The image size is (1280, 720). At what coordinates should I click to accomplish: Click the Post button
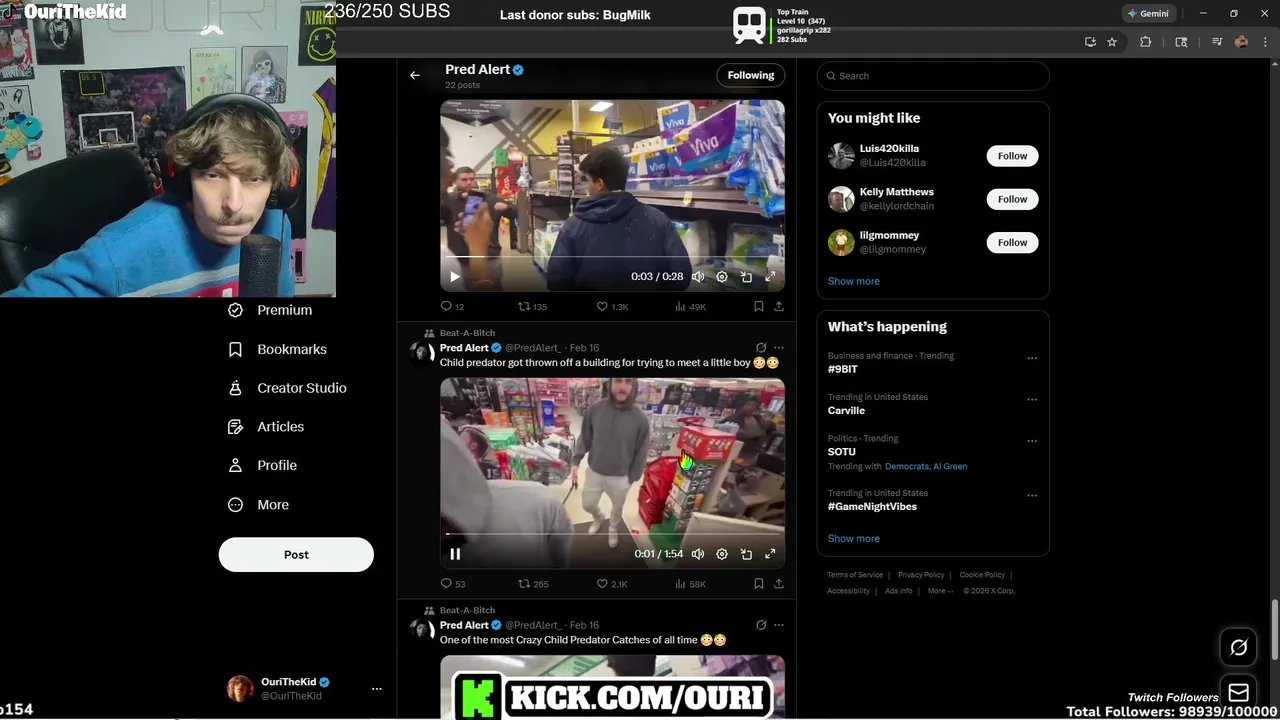[296, 555]
